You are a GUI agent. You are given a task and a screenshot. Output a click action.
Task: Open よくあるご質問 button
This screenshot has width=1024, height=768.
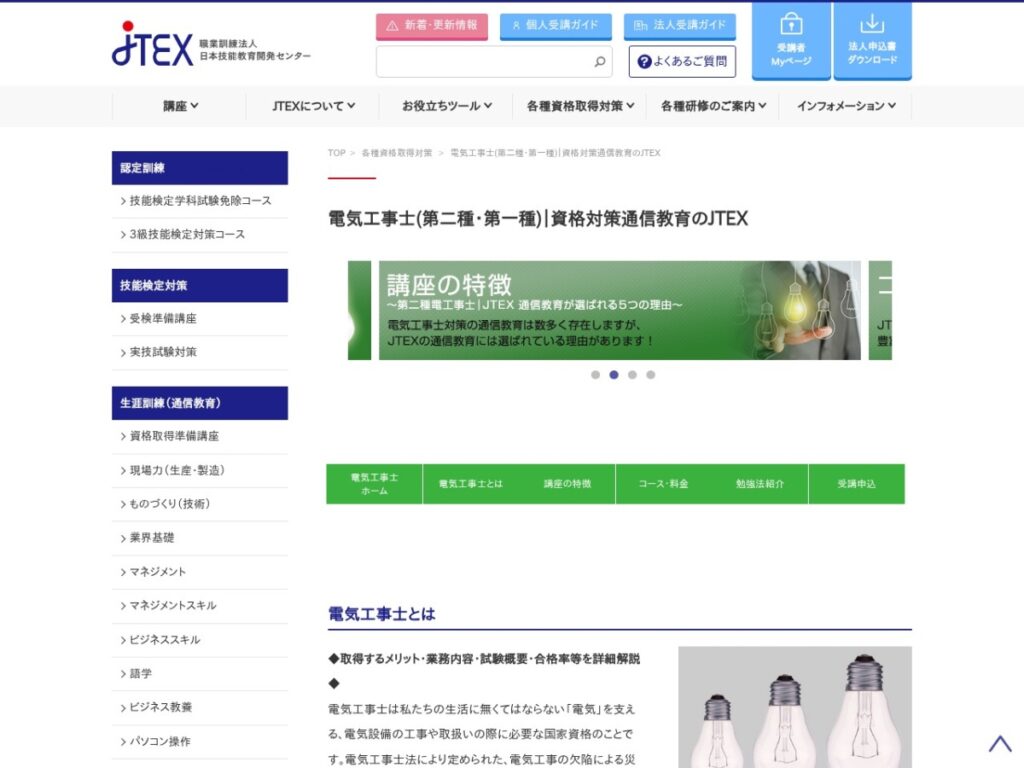(x=682, y=61)
